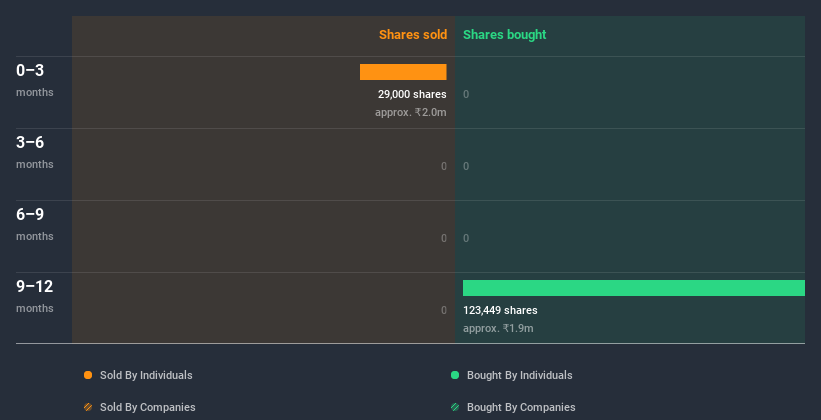Click the green Bought By Individuals legend dot

coord(455,375)
